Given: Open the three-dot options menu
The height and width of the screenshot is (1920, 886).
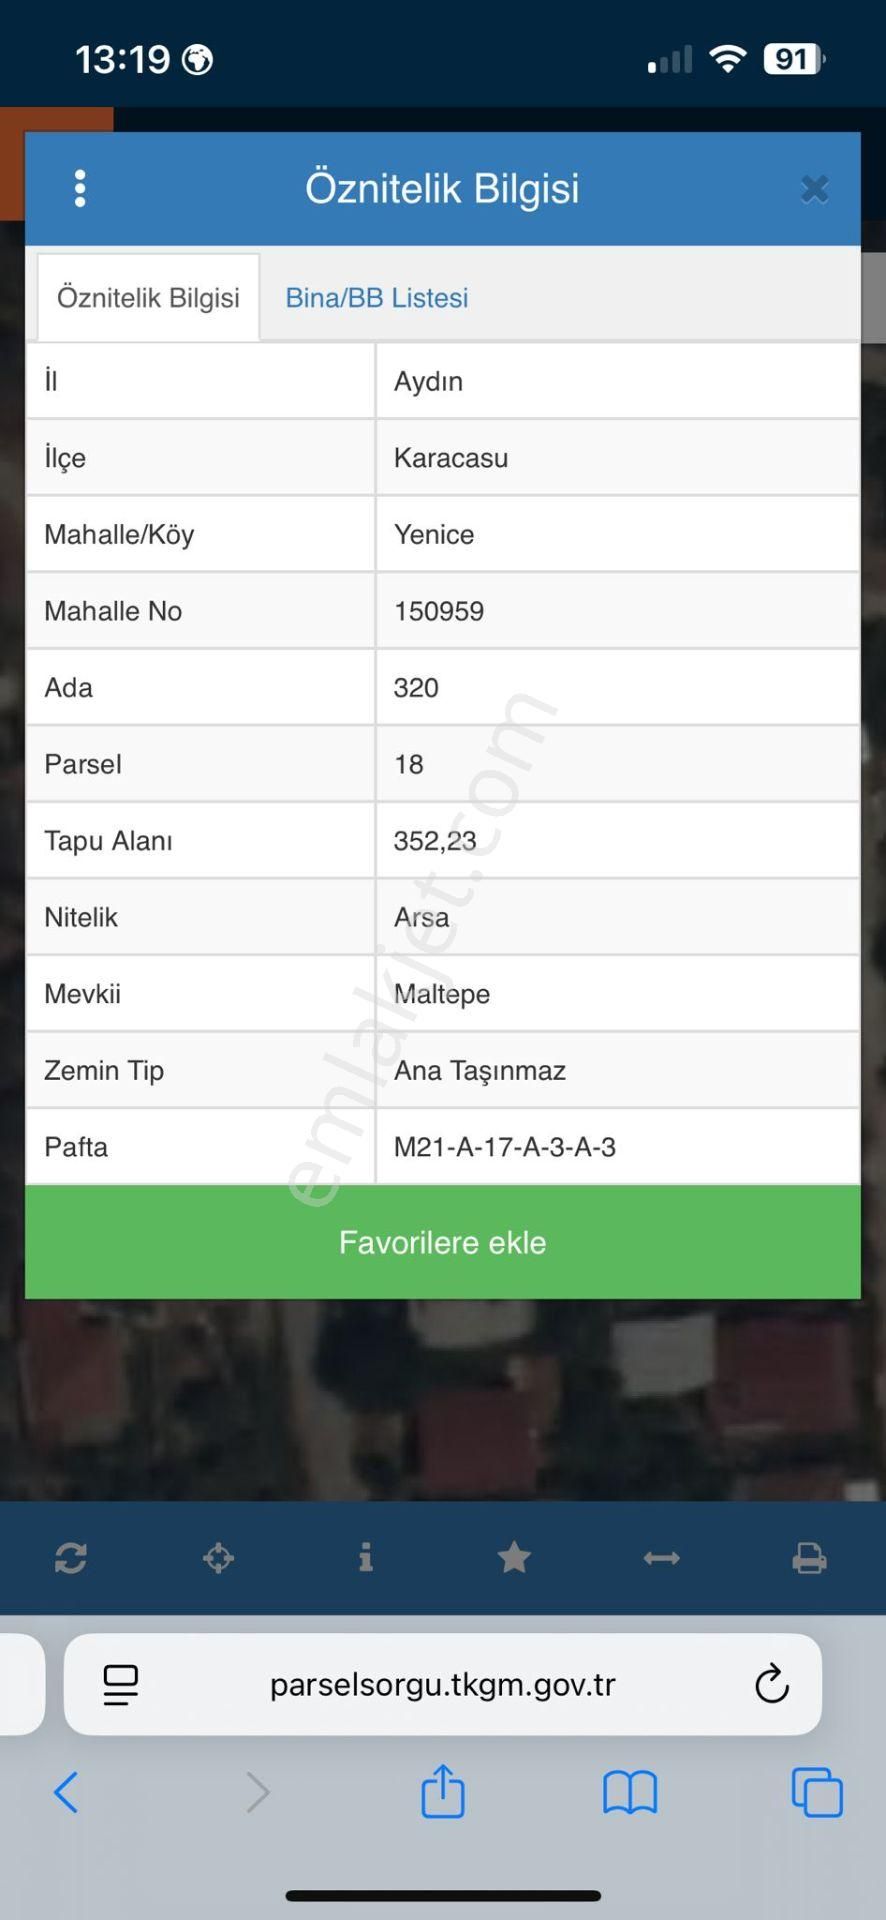Looking at the screenshot, I should (80, 188).
